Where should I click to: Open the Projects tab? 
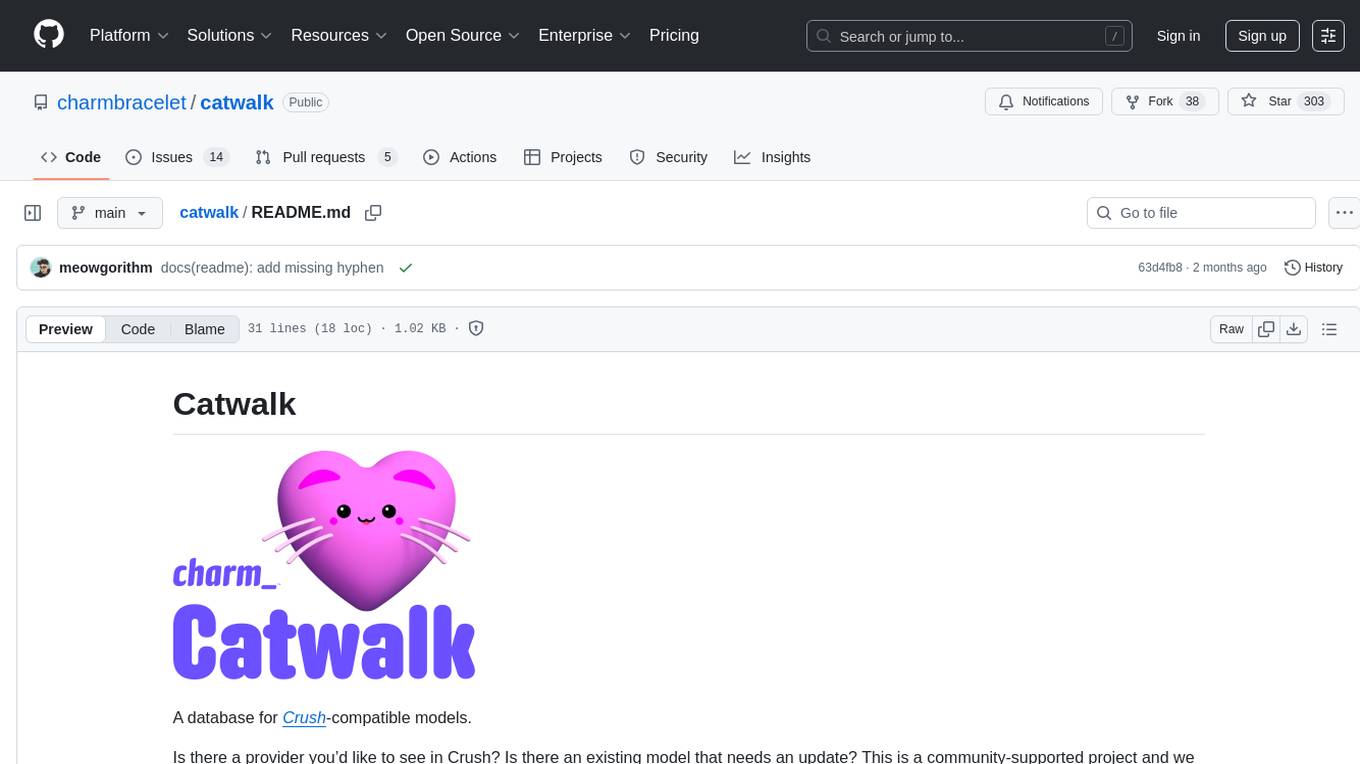563,157
